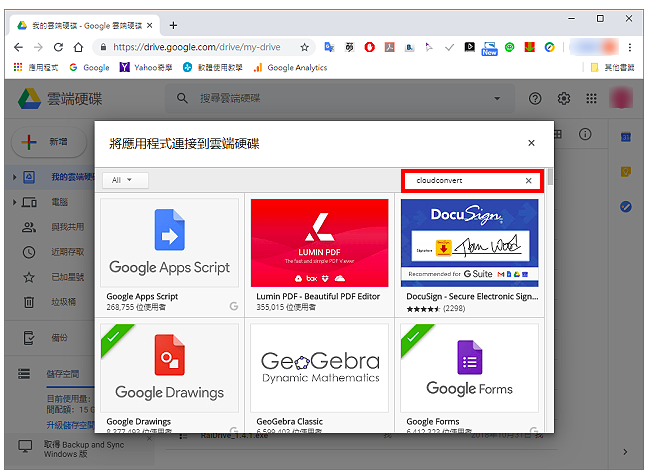Viewport: 658px width, 476px height.
Task: Reload the page with the refresh icon
Action: pyautogui.click(x=58, y=47)
